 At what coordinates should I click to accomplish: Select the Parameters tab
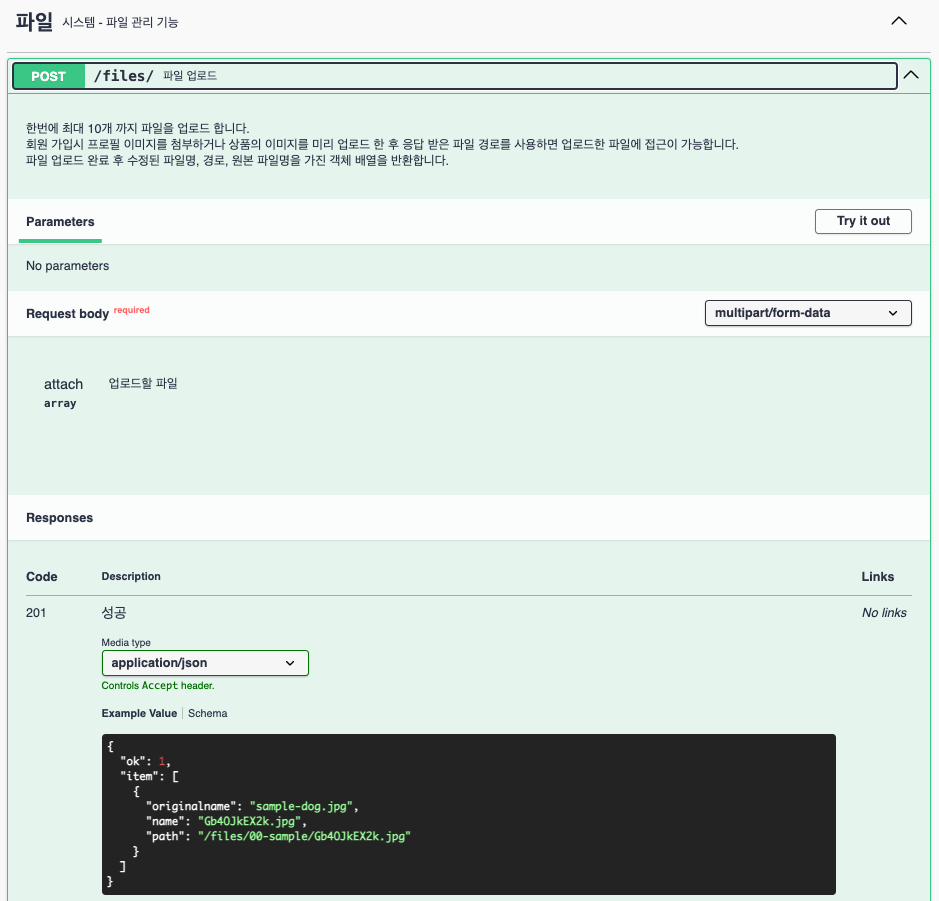pos(60,222)
